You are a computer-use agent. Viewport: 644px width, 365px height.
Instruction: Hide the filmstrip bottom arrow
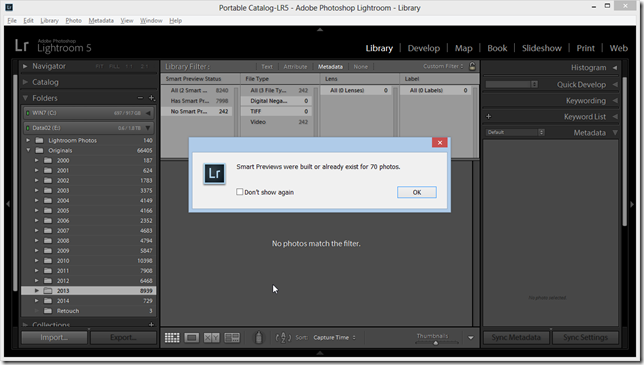click(320, 353)
